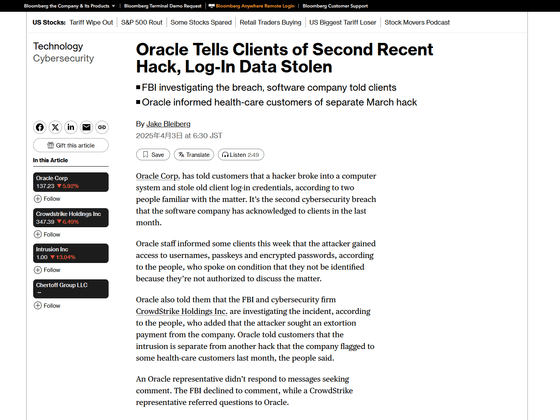This screenshot has height=420, width=560.
Task: Go to Technology section
Action: [x=58, y=46]
